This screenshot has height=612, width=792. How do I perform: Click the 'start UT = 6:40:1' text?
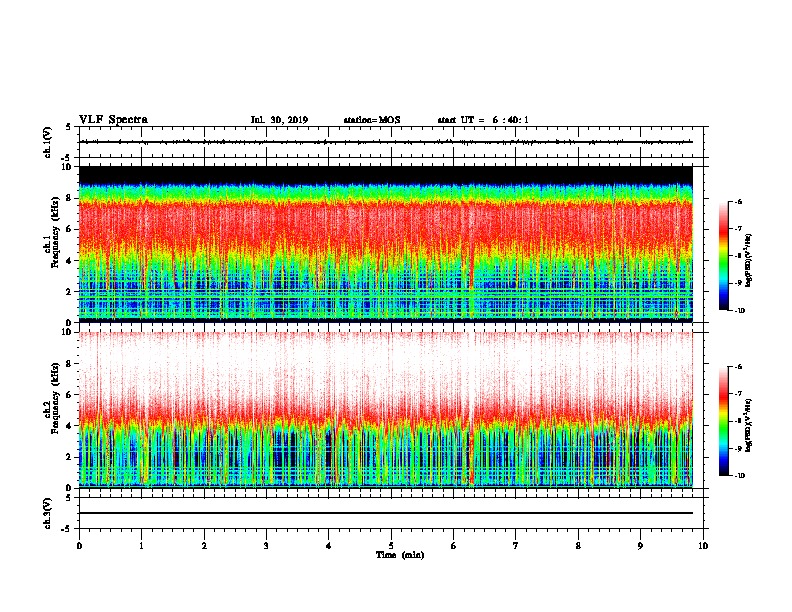tap(483, 120)
